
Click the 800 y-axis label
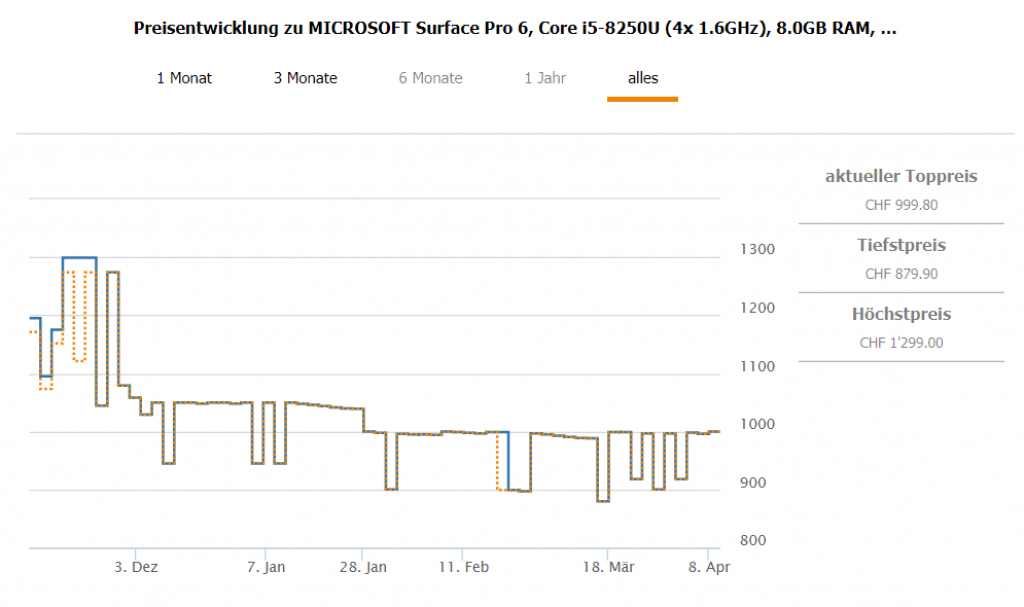[753, 541]
